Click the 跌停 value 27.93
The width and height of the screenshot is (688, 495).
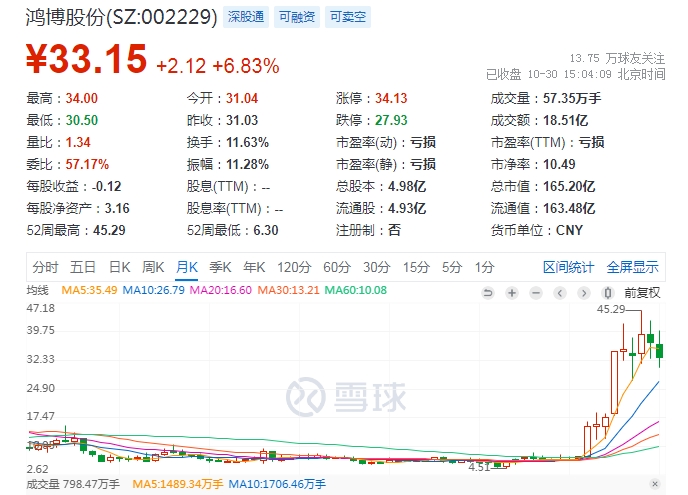391,120
